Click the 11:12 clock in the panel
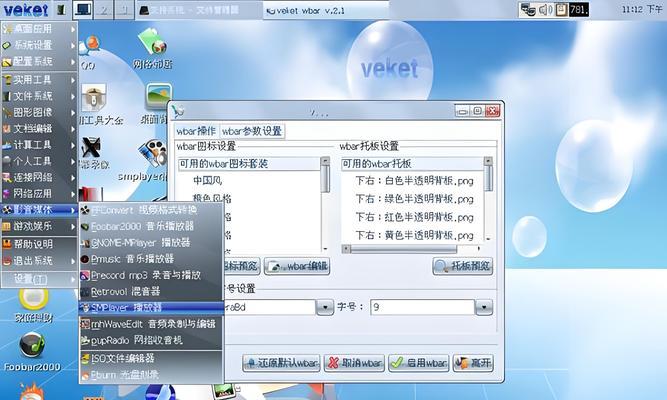Screen dimensions: 667x400 [x=641, y=9]
